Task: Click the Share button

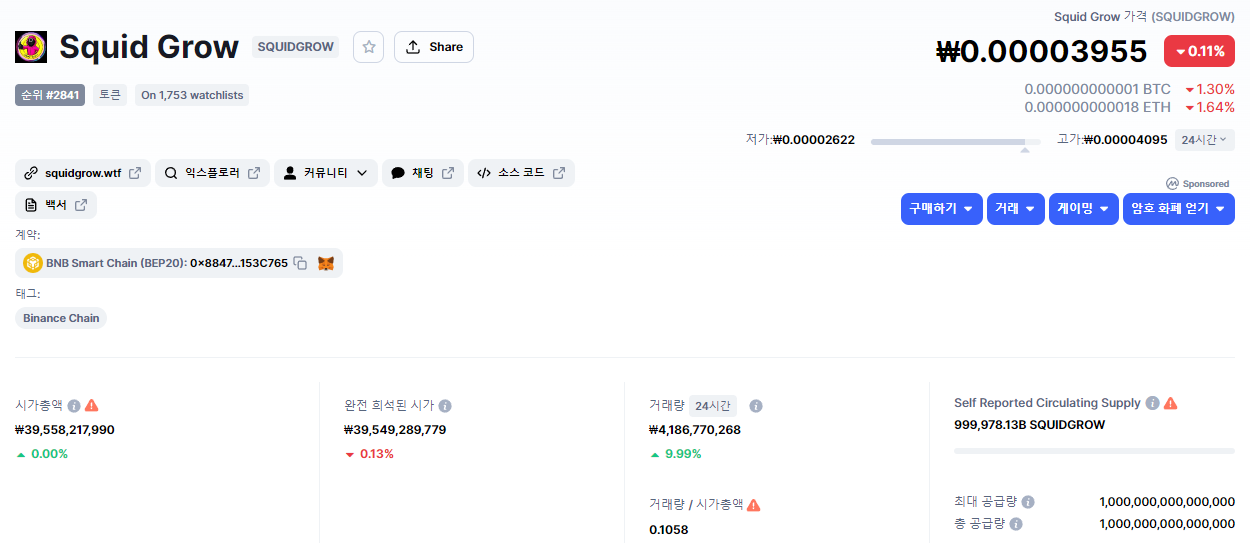Action: point(433,47)
